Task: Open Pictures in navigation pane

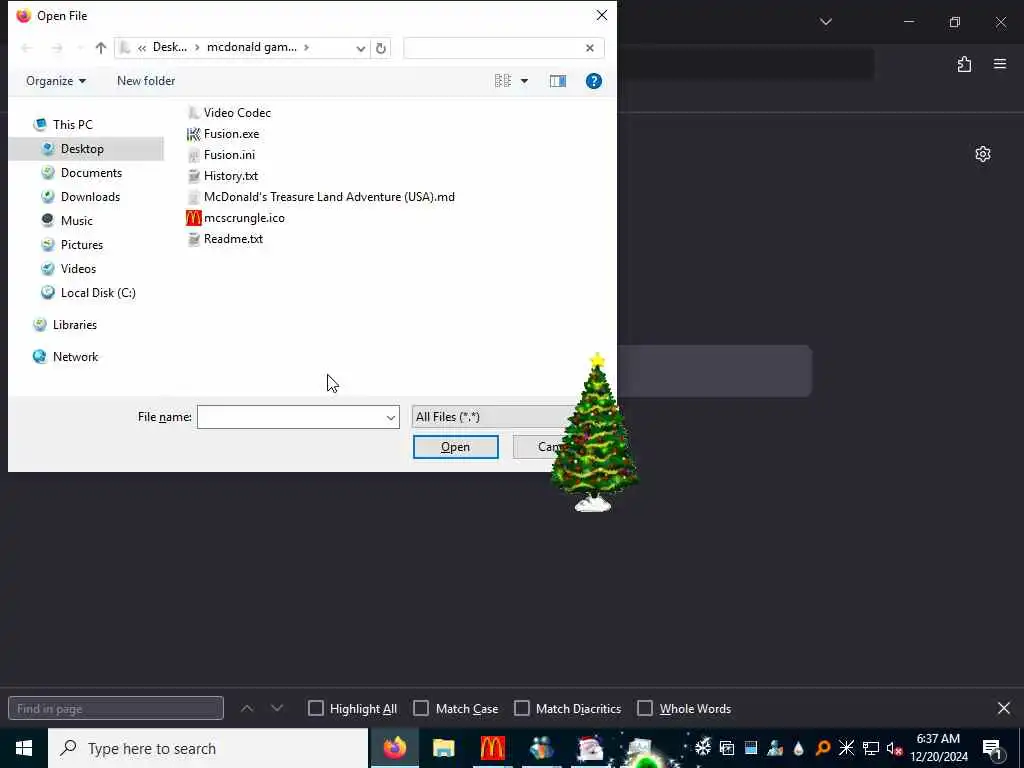Action: tap(82, 245)
